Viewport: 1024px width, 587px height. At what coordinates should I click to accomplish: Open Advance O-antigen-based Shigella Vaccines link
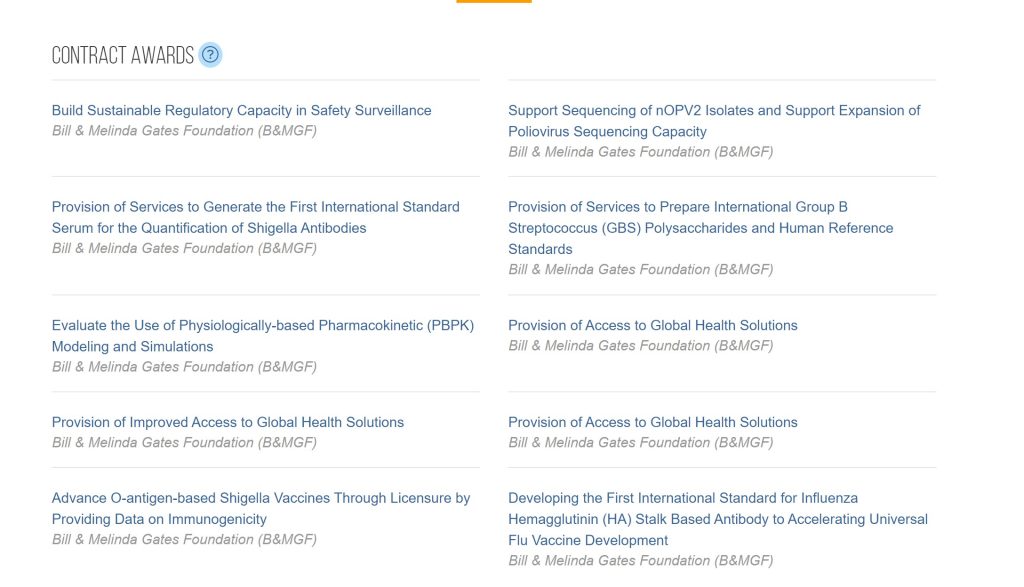[261, 508]
